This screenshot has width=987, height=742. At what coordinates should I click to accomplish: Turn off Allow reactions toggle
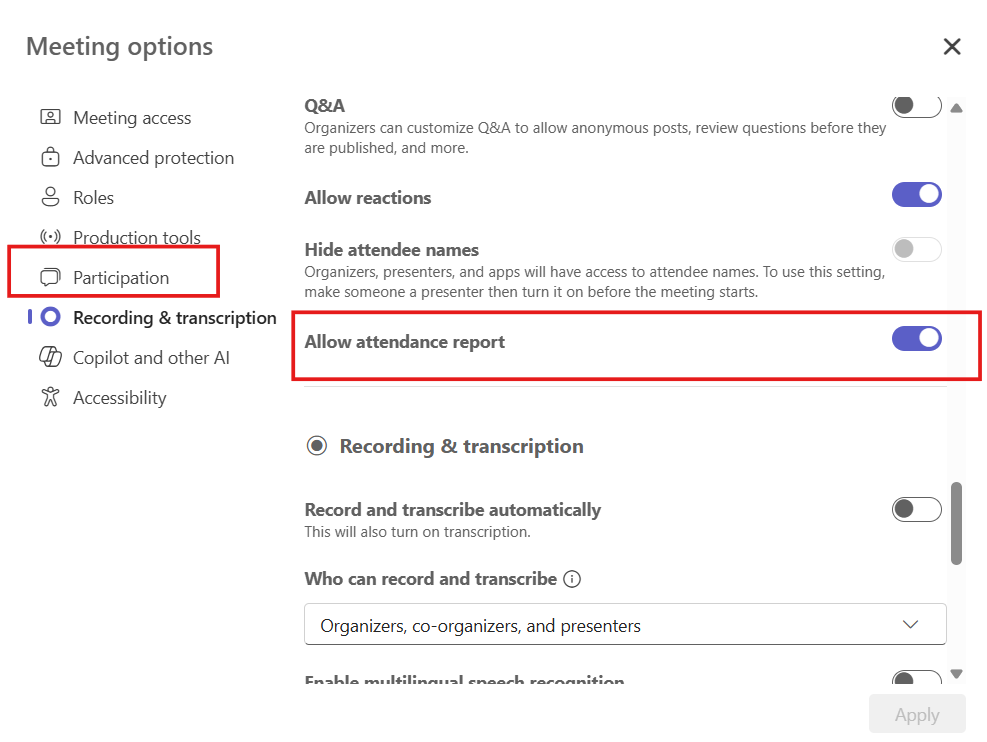[916, 194]
